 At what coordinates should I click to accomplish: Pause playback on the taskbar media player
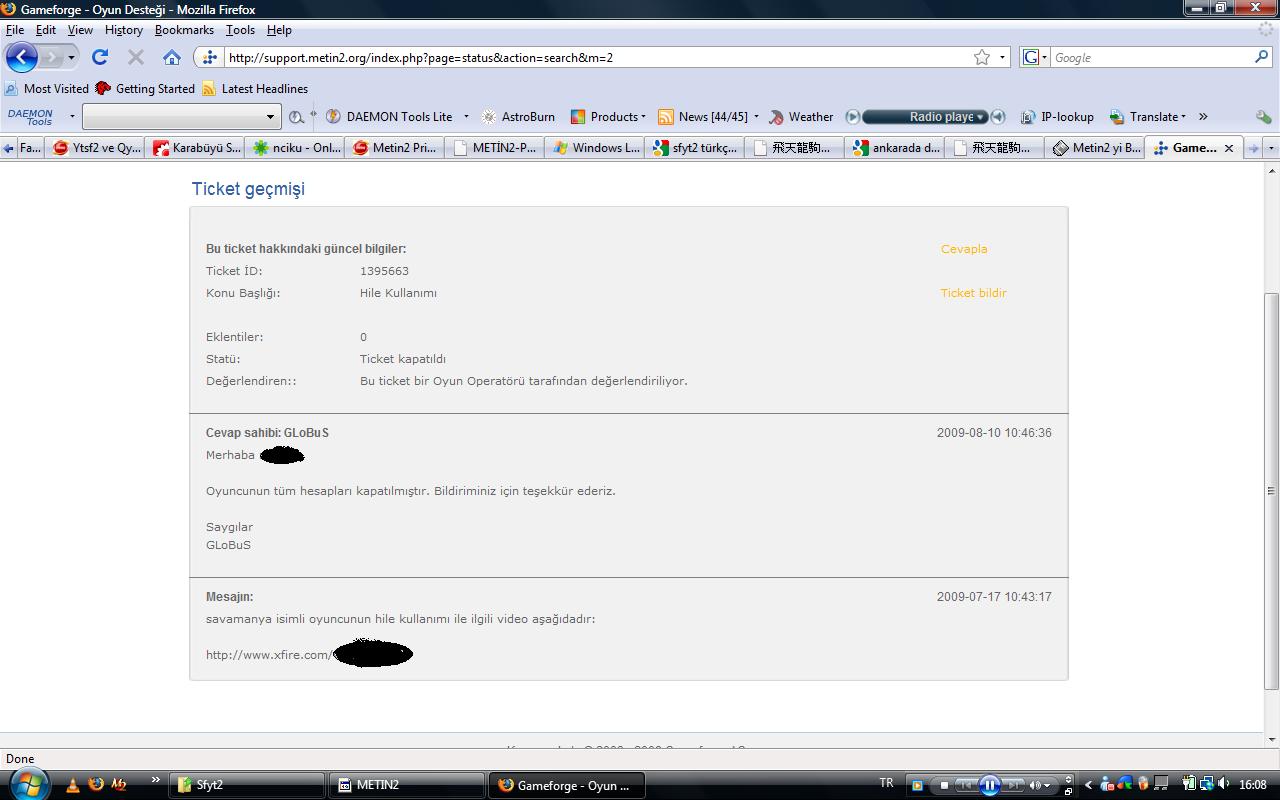click(989, 785)
